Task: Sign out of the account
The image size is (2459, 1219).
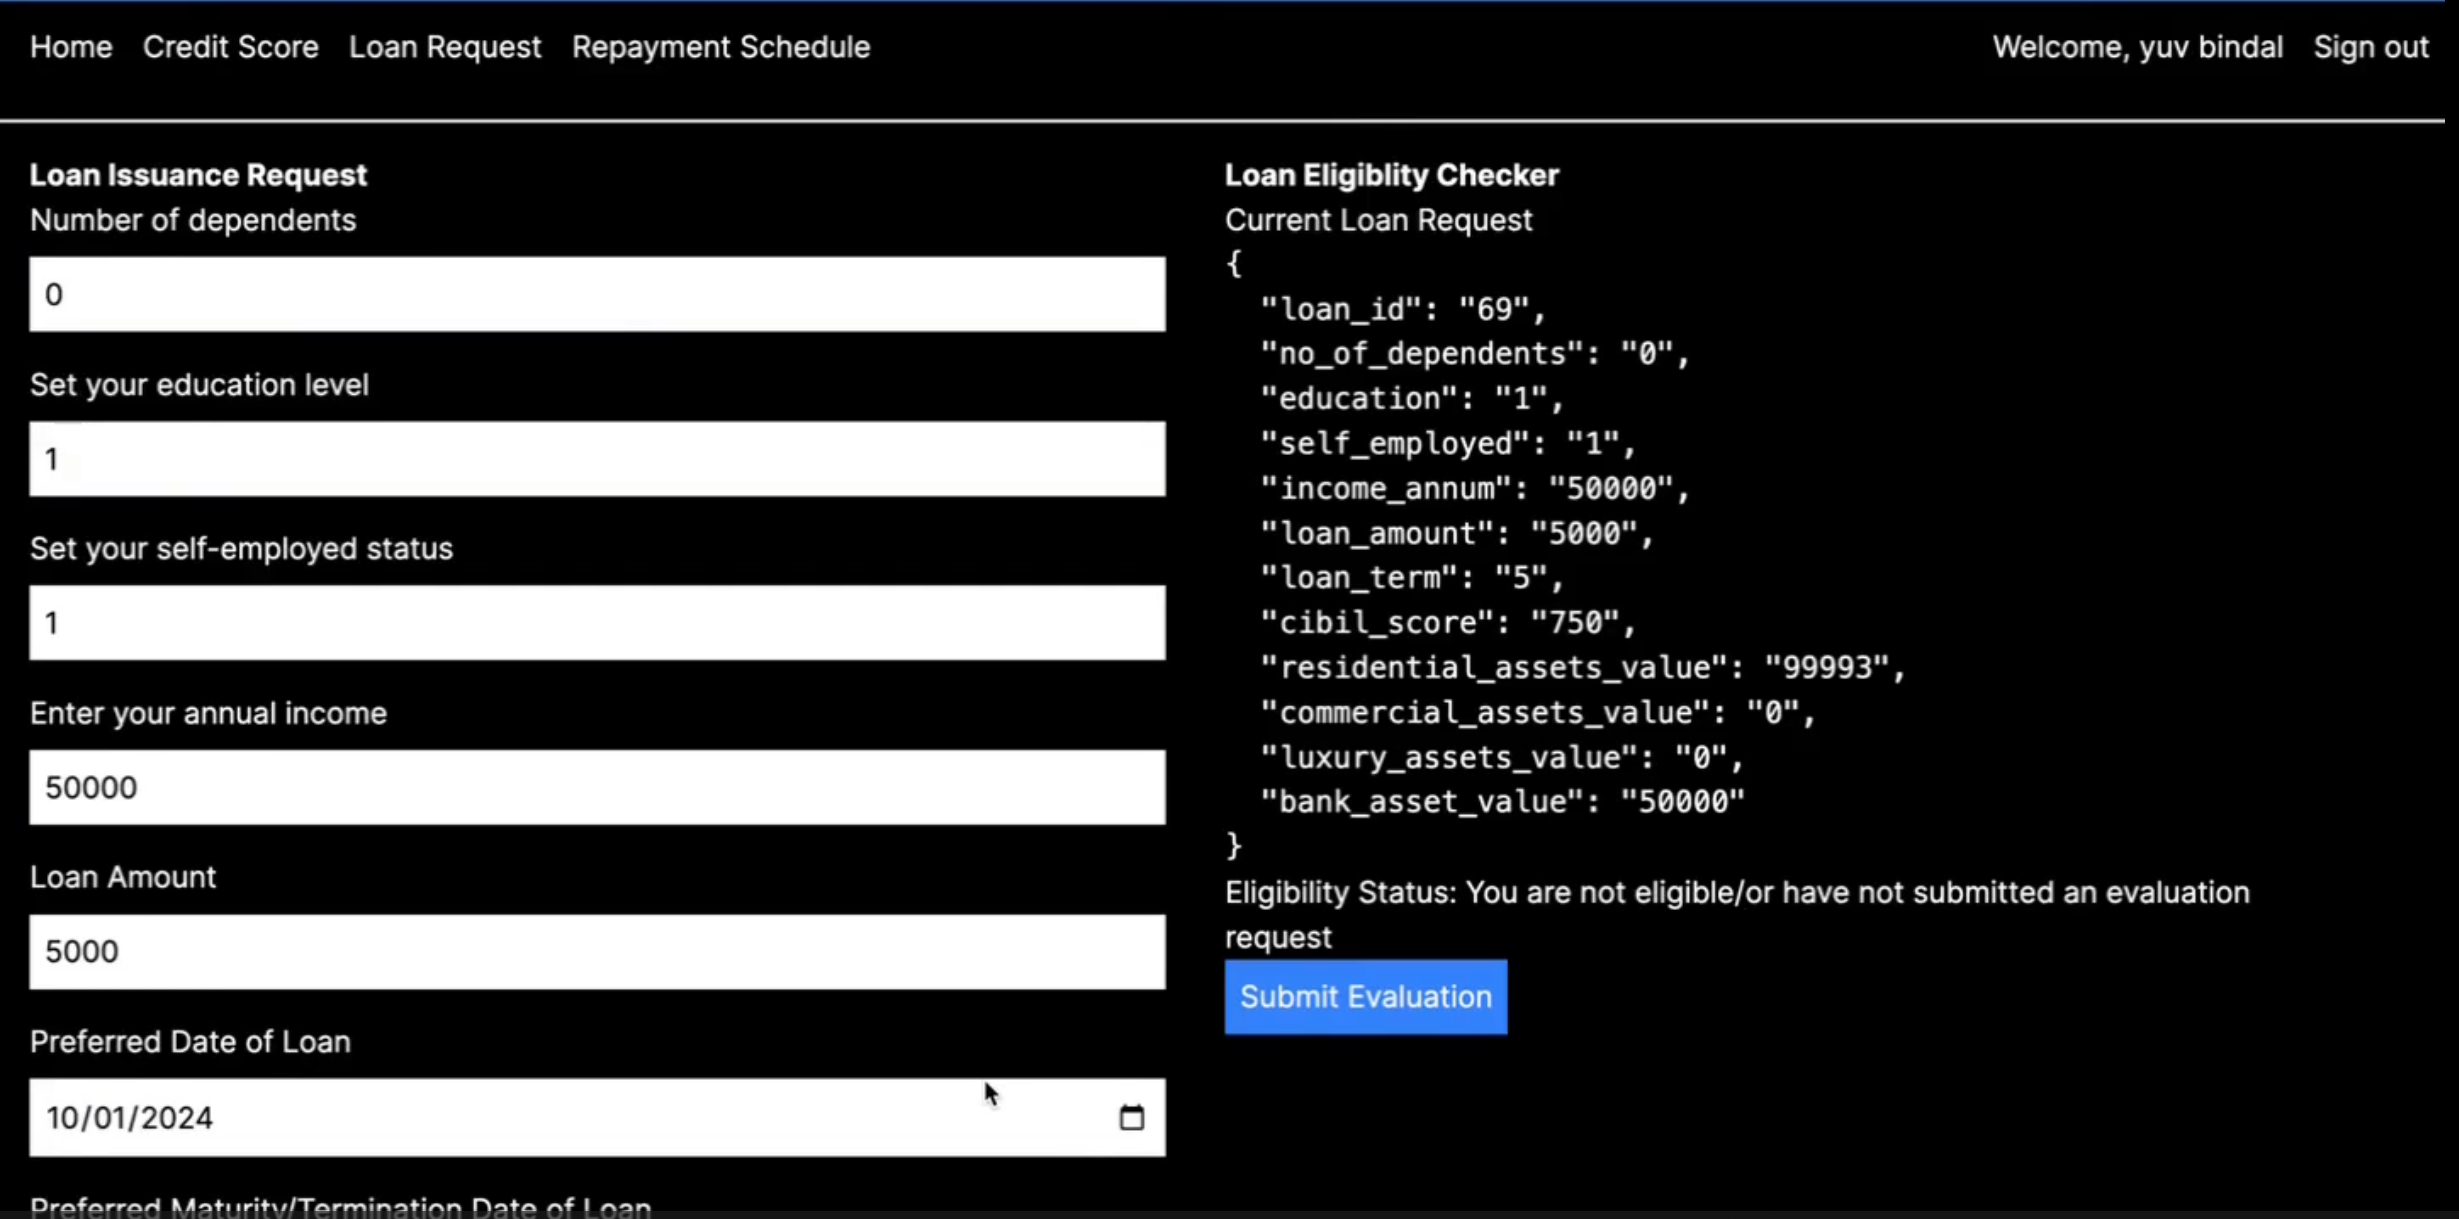Action: click(x=2370, y=47)
